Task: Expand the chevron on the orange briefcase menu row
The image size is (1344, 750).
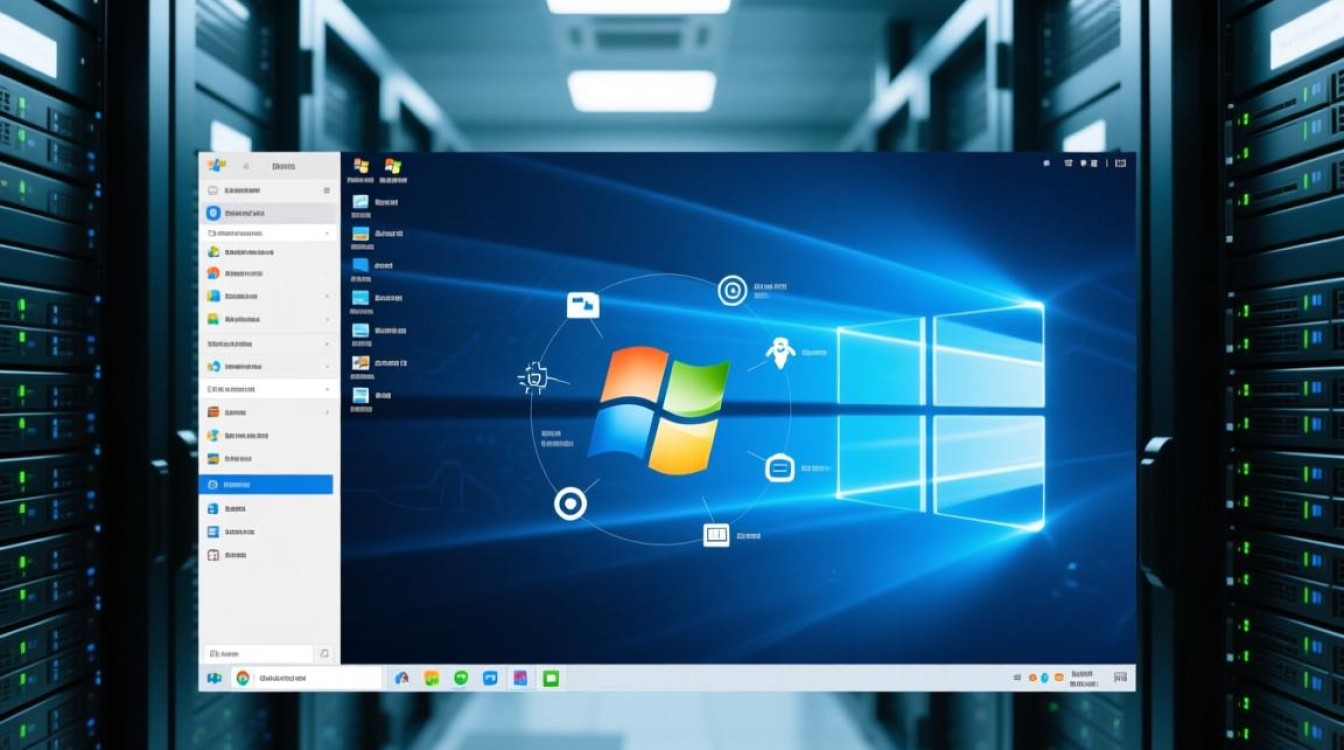Action: 327,412
